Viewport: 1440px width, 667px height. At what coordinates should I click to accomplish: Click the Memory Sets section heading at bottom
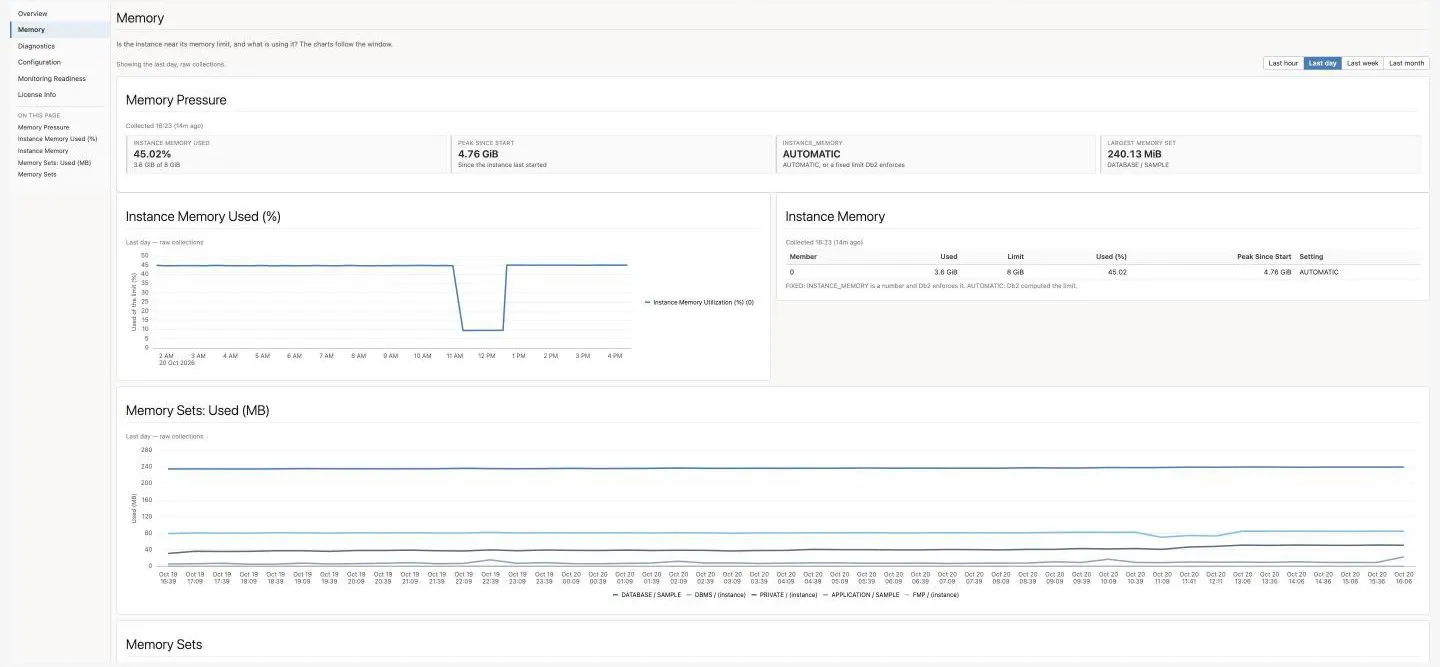point(164,645)
